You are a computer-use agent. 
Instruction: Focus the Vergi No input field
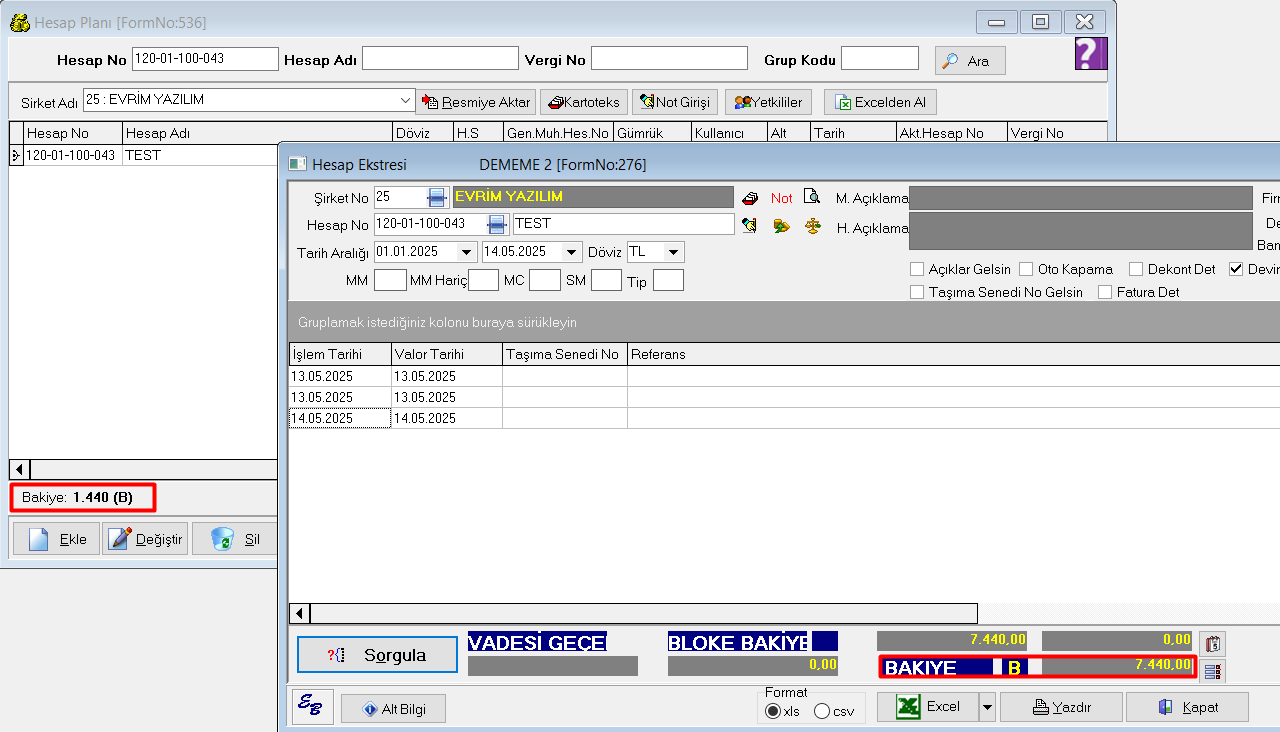tap(669, 59)
